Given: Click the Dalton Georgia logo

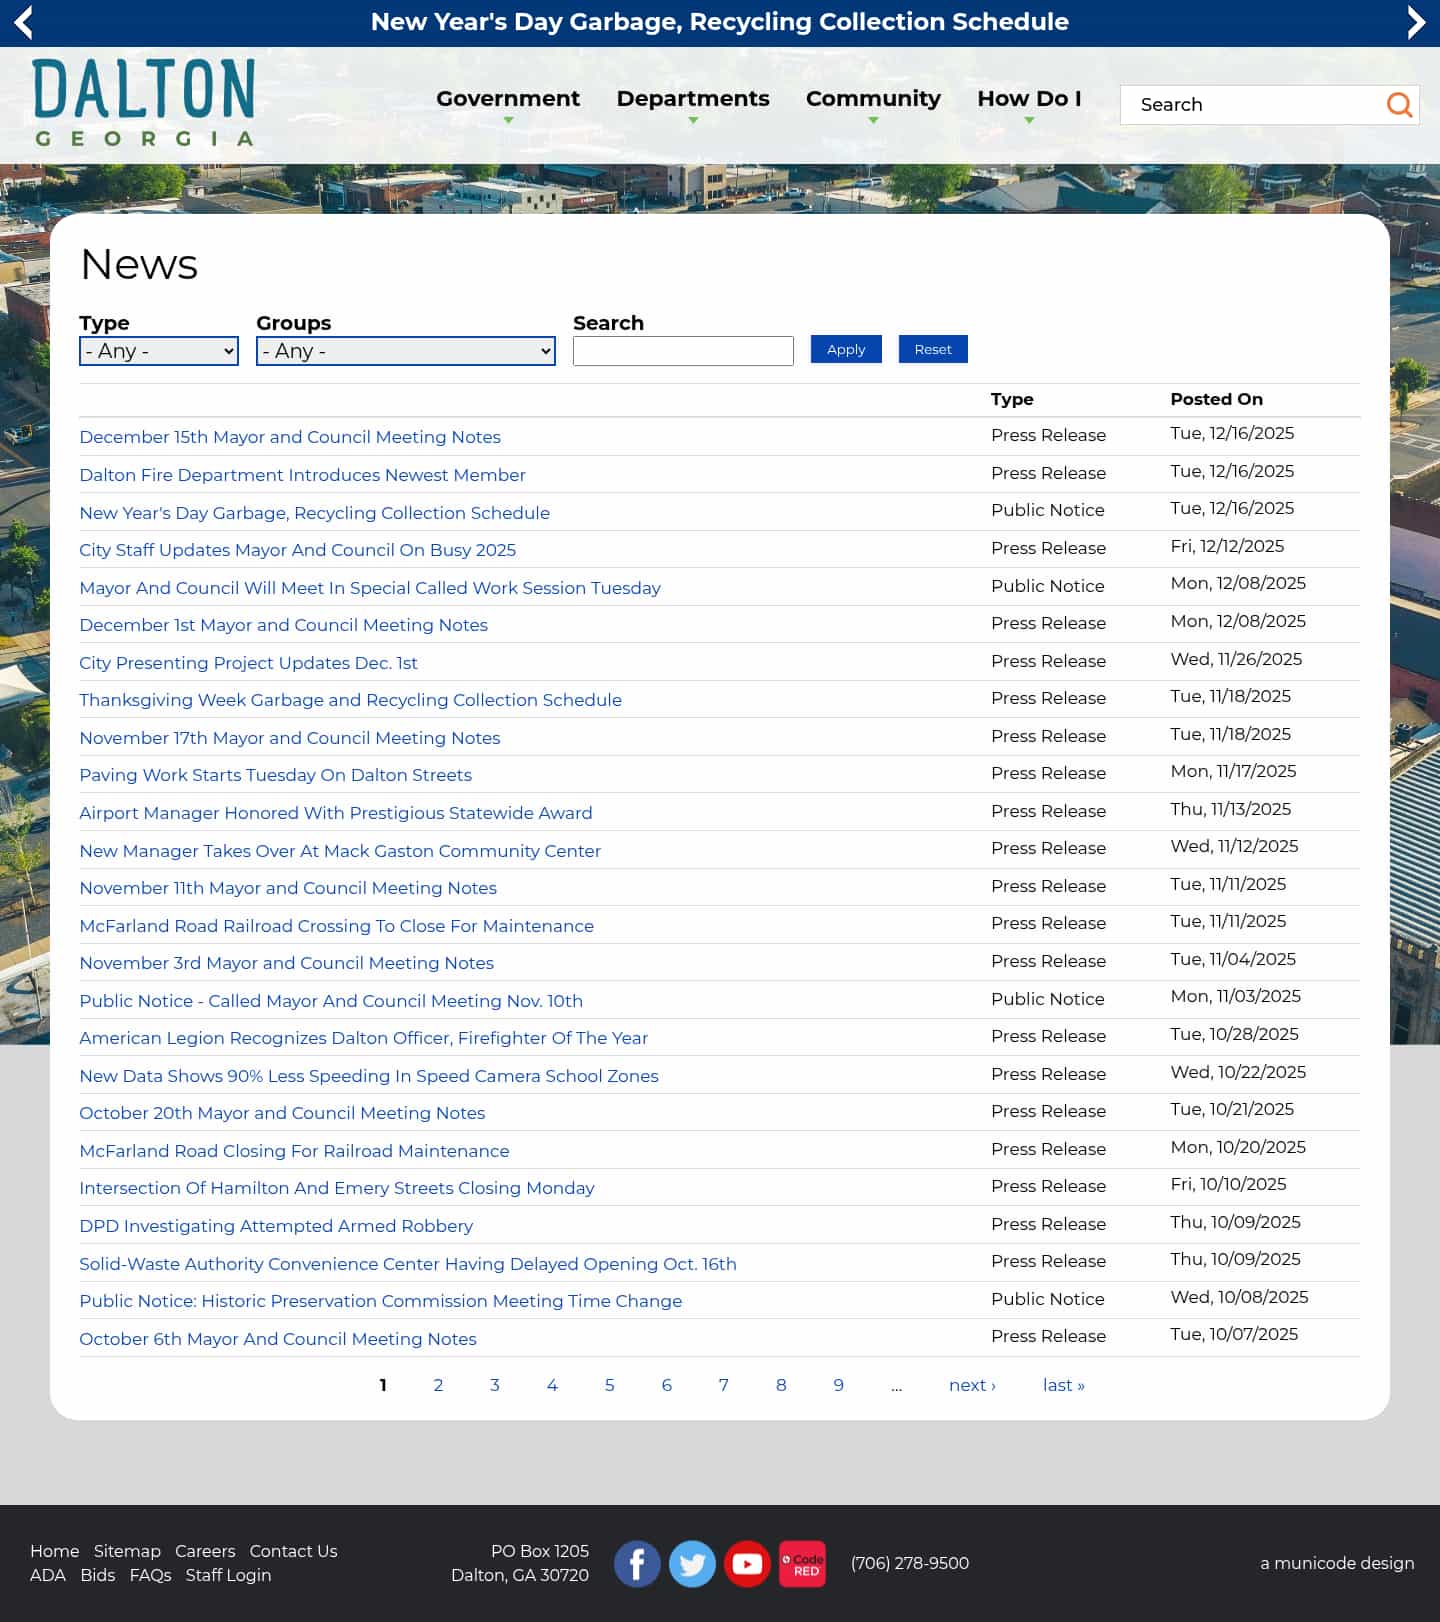Looking at the screenshot, I should (143, 102).
